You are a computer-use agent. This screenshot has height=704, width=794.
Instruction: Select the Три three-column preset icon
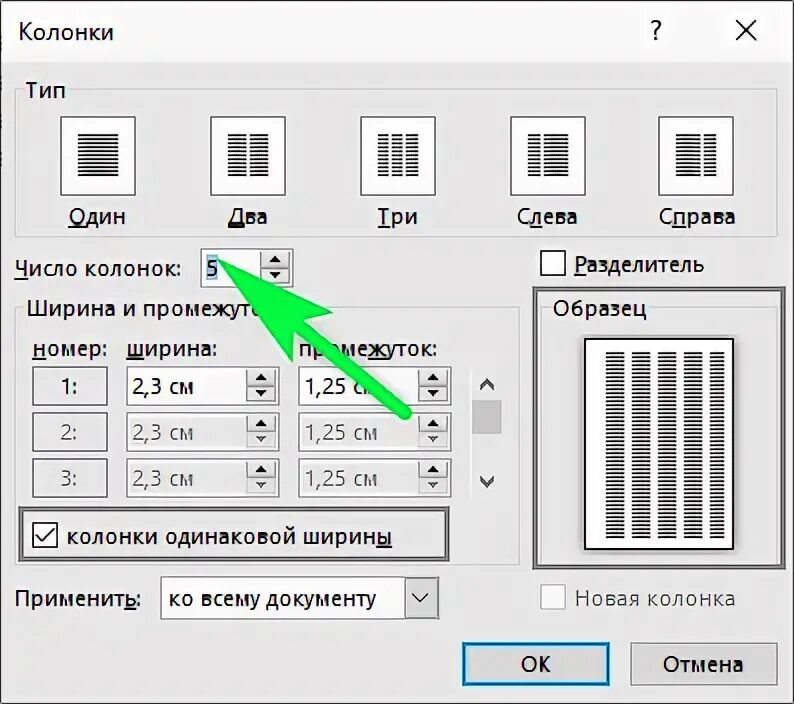[398, 156]
